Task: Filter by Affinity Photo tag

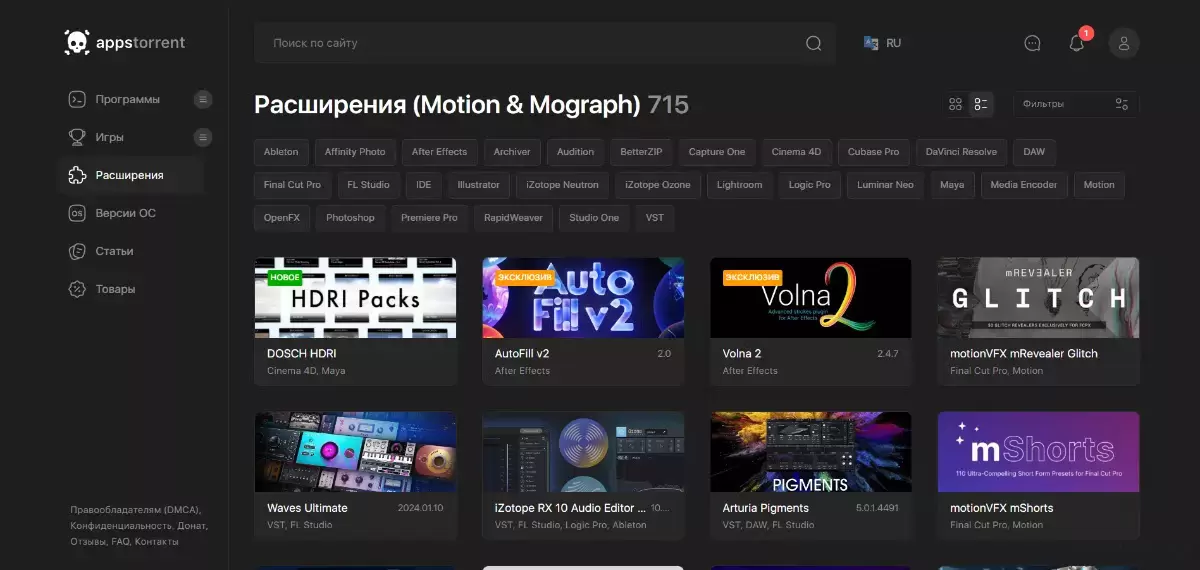Action: (355, 152)
